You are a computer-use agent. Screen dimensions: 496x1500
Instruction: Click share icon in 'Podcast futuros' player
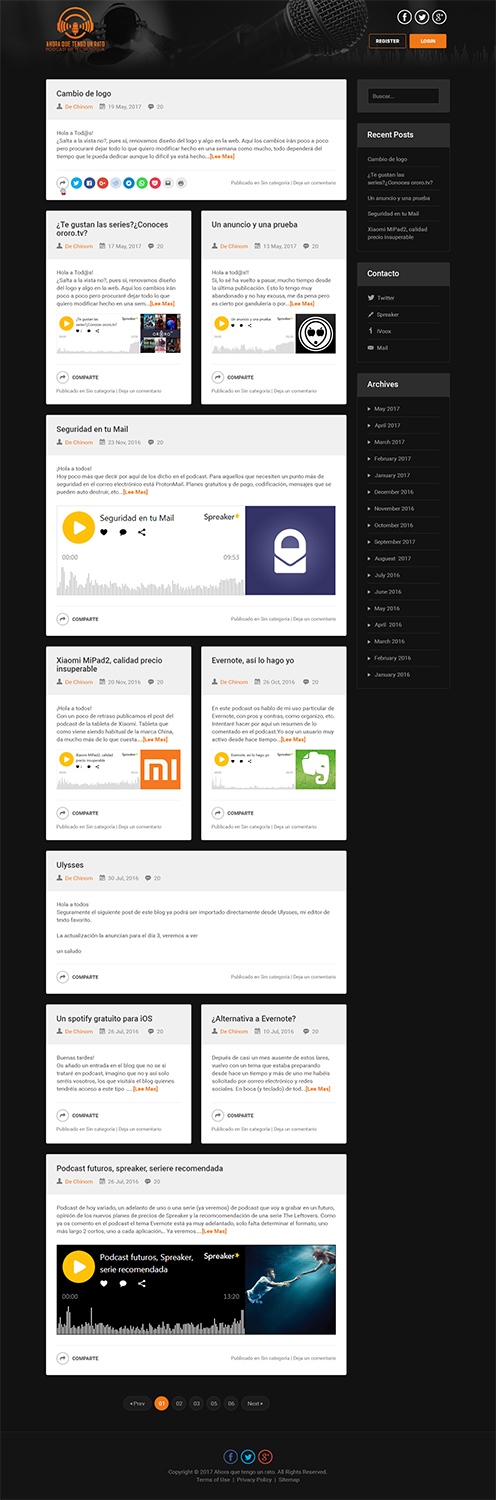point(142,1282)
